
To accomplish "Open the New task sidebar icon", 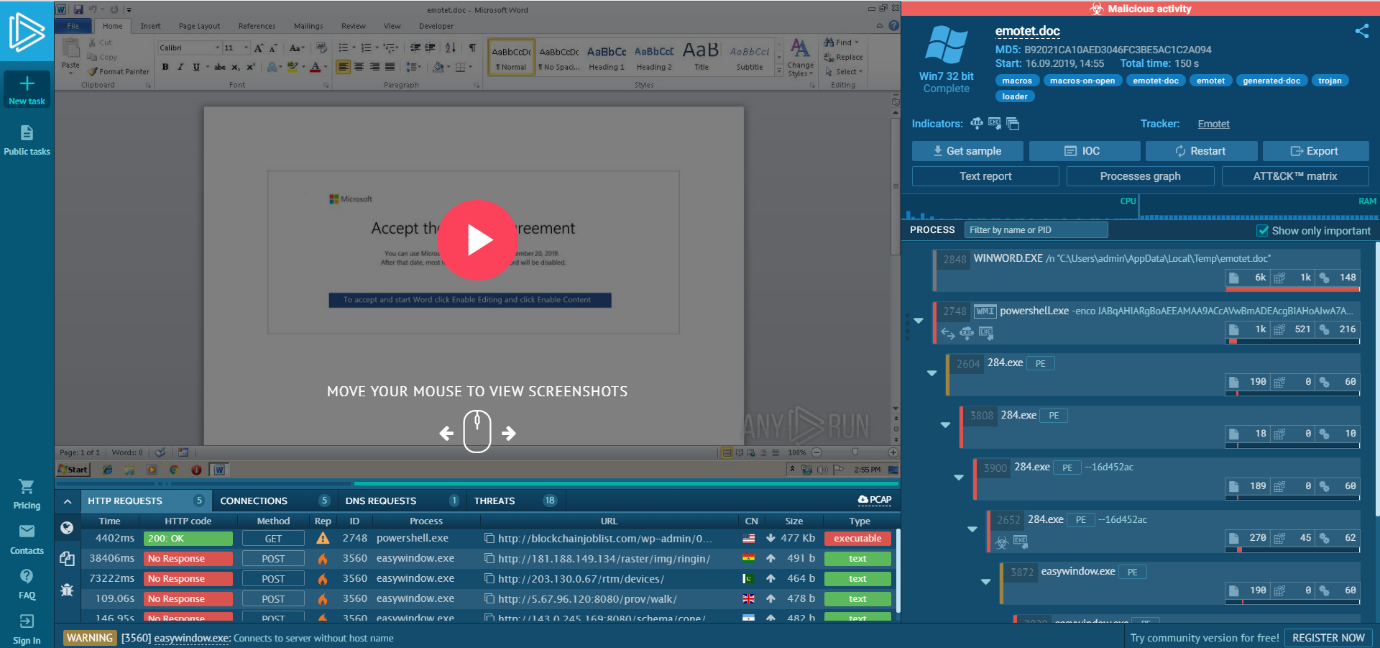I will [27, 89].
